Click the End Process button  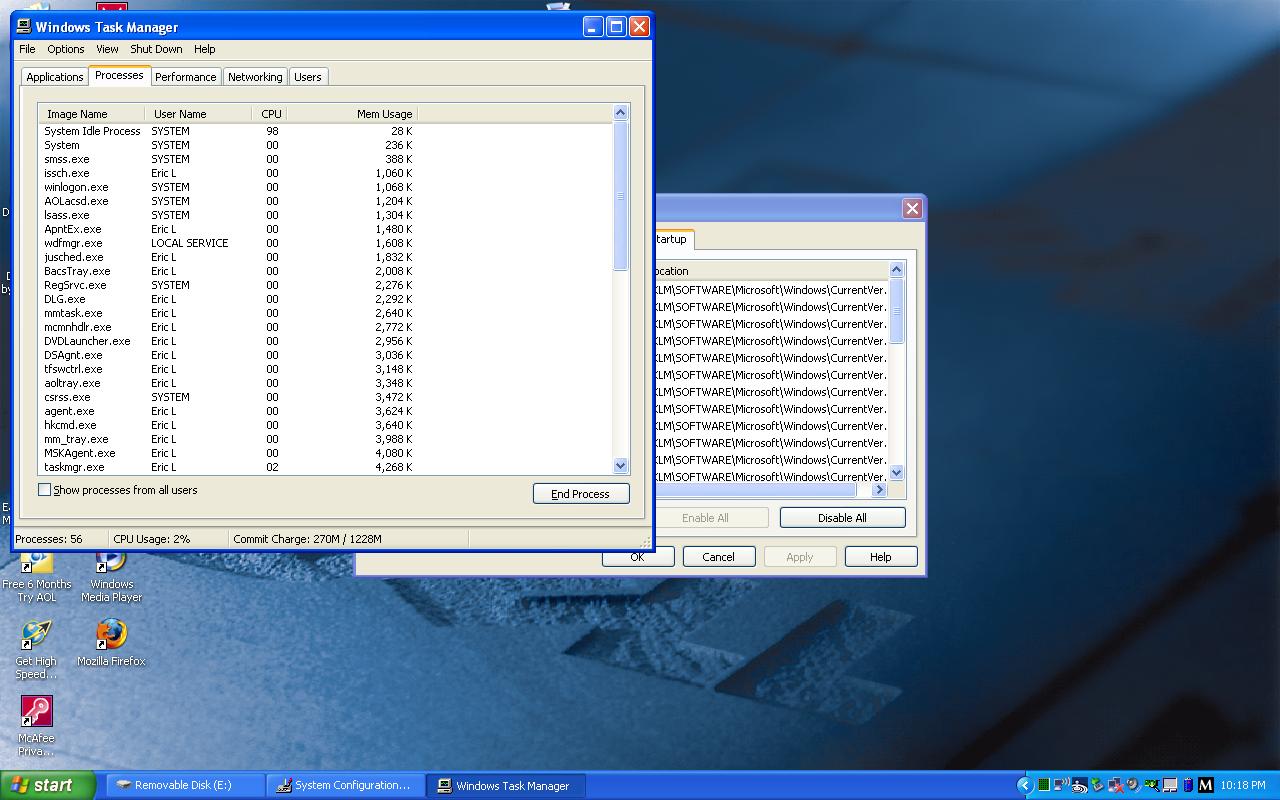[x=581, y=494]
